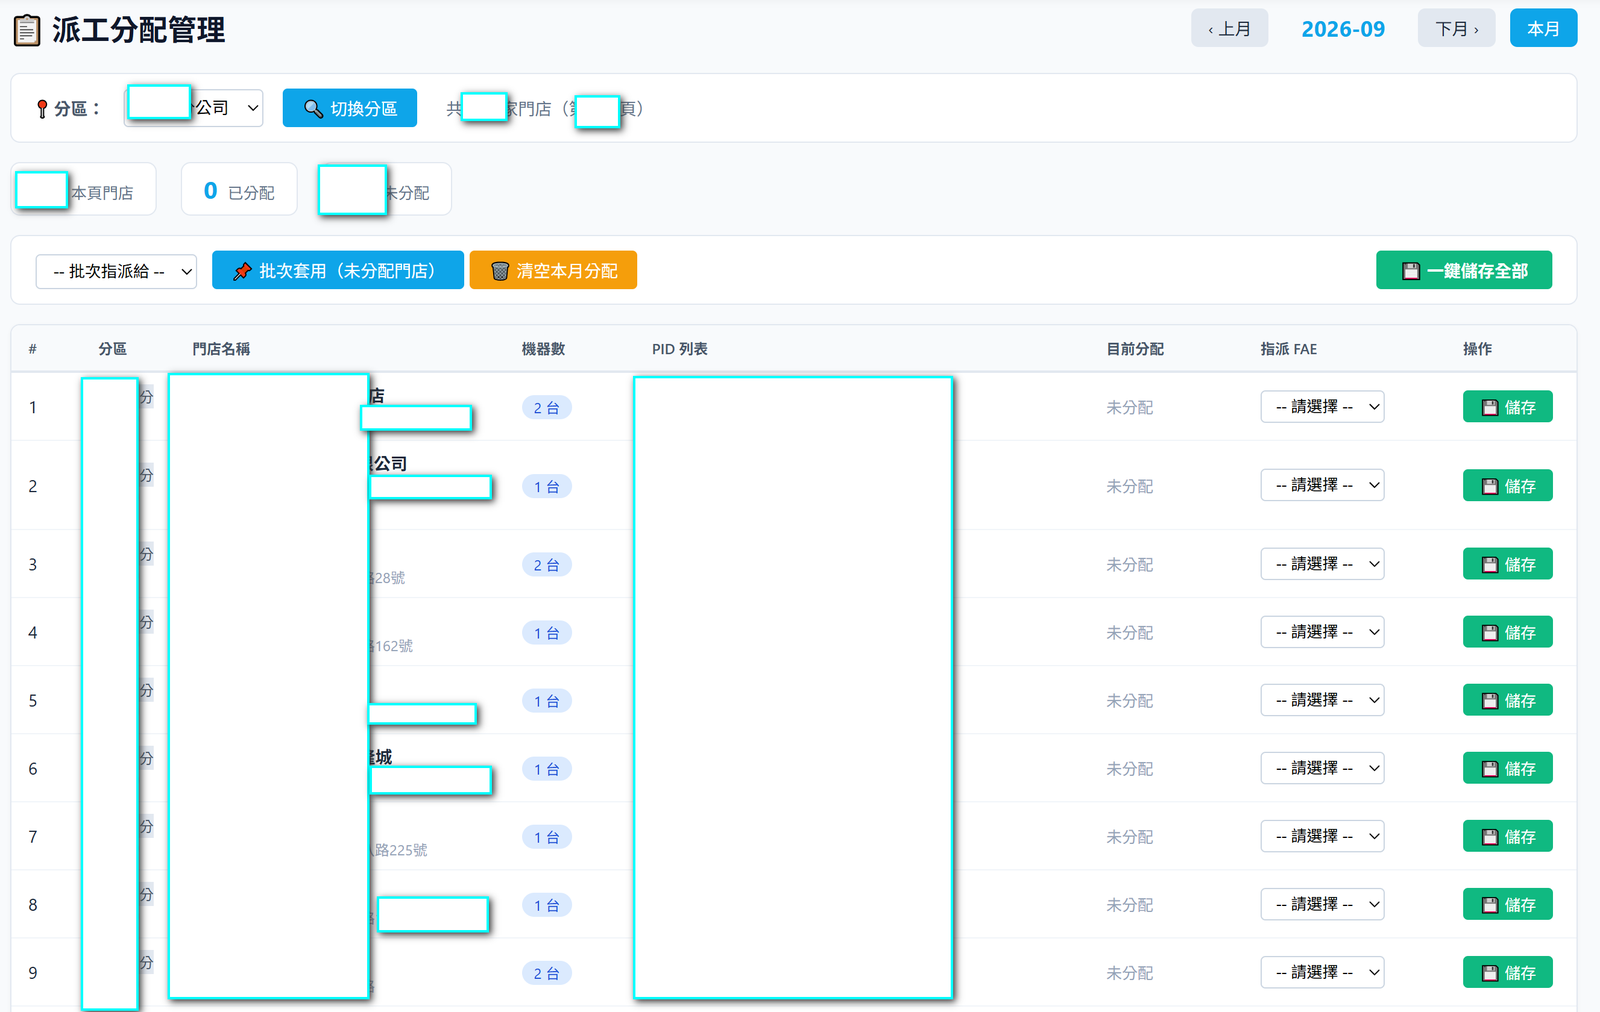Click the floppy disk icon in 一鍵儲存全部

click(1411, 271)
